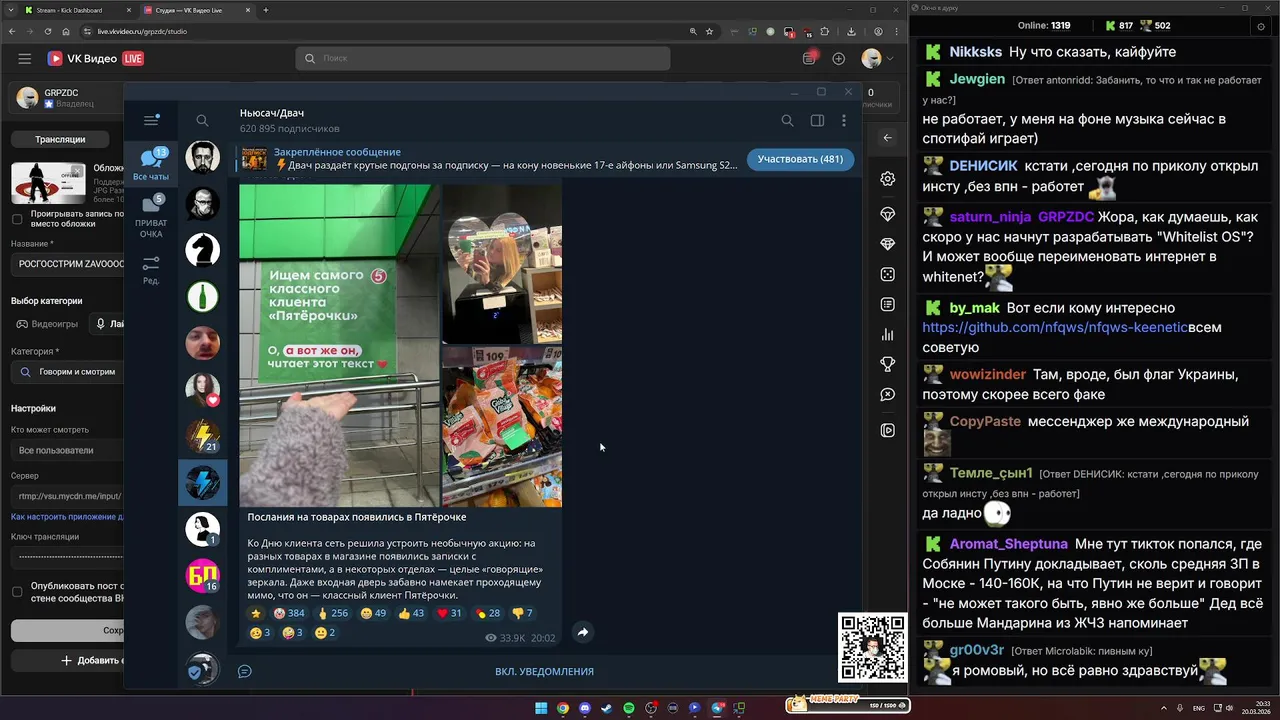This screenshot has width=1280, height=720.
Task: Open the large Пятёрочка banner photo
Action: 339,345
